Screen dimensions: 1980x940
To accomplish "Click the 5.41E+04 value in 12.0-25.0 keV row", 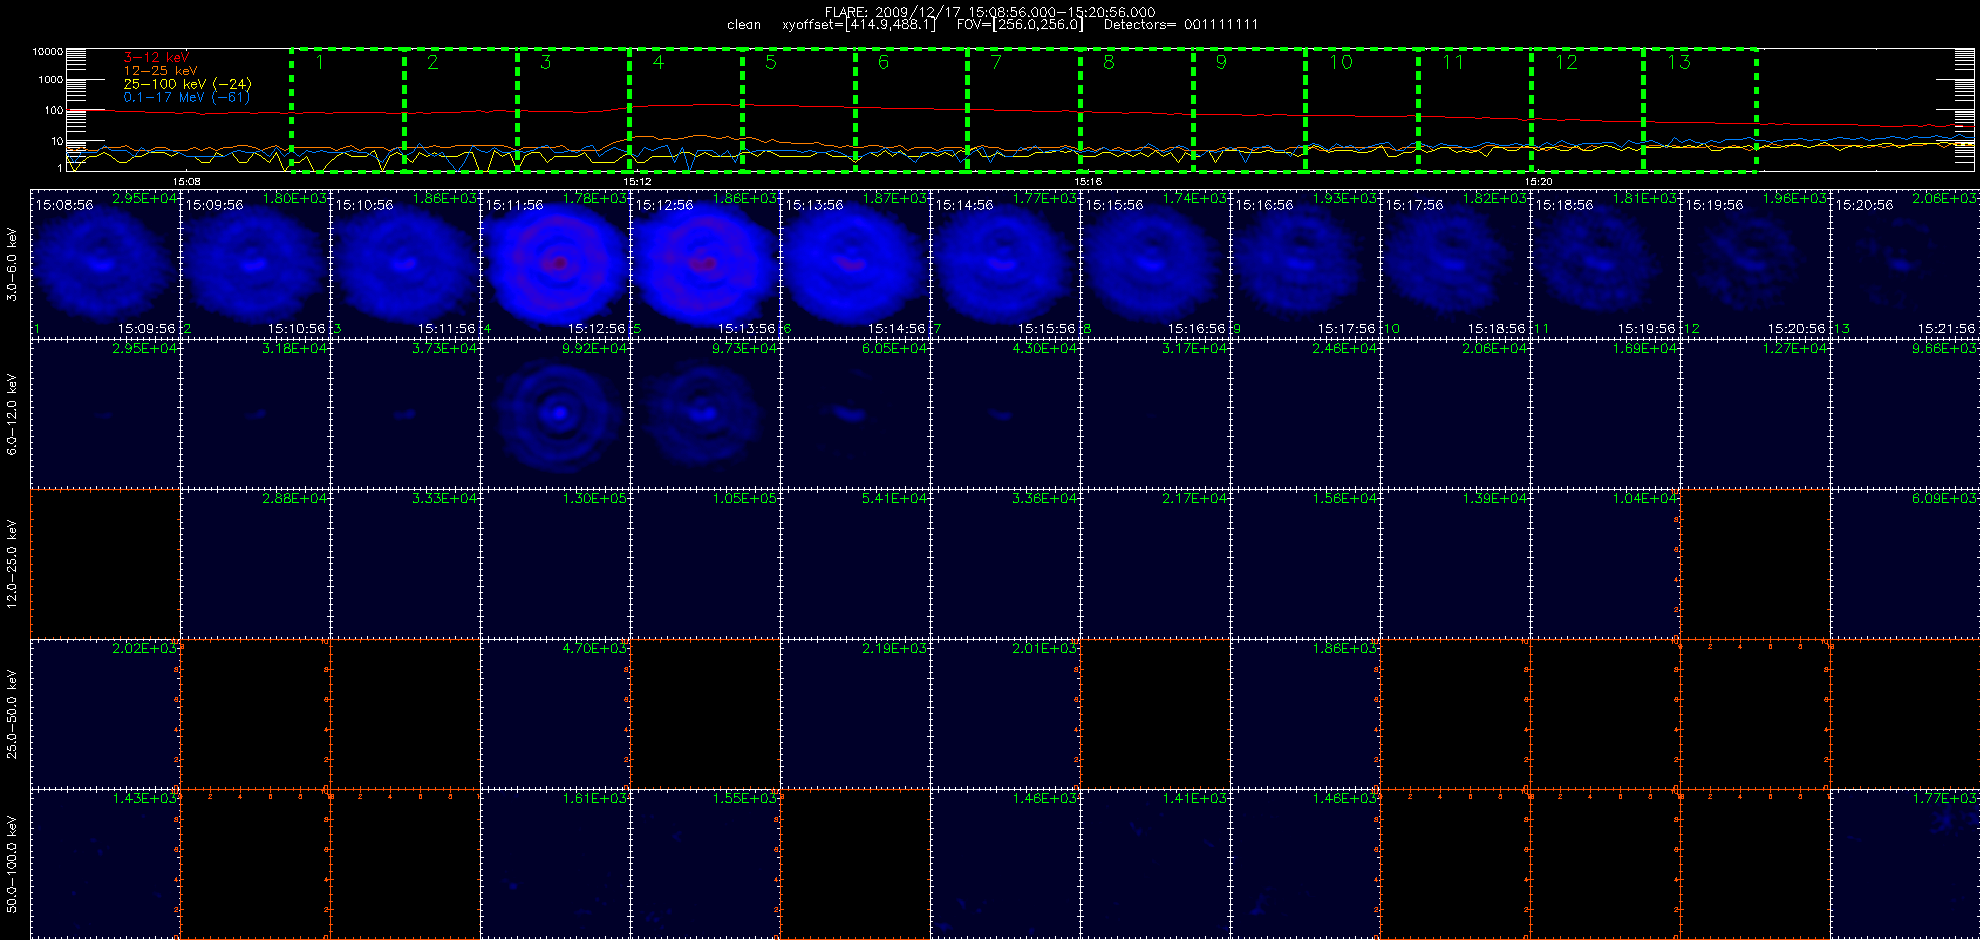I will click(895, 499).
